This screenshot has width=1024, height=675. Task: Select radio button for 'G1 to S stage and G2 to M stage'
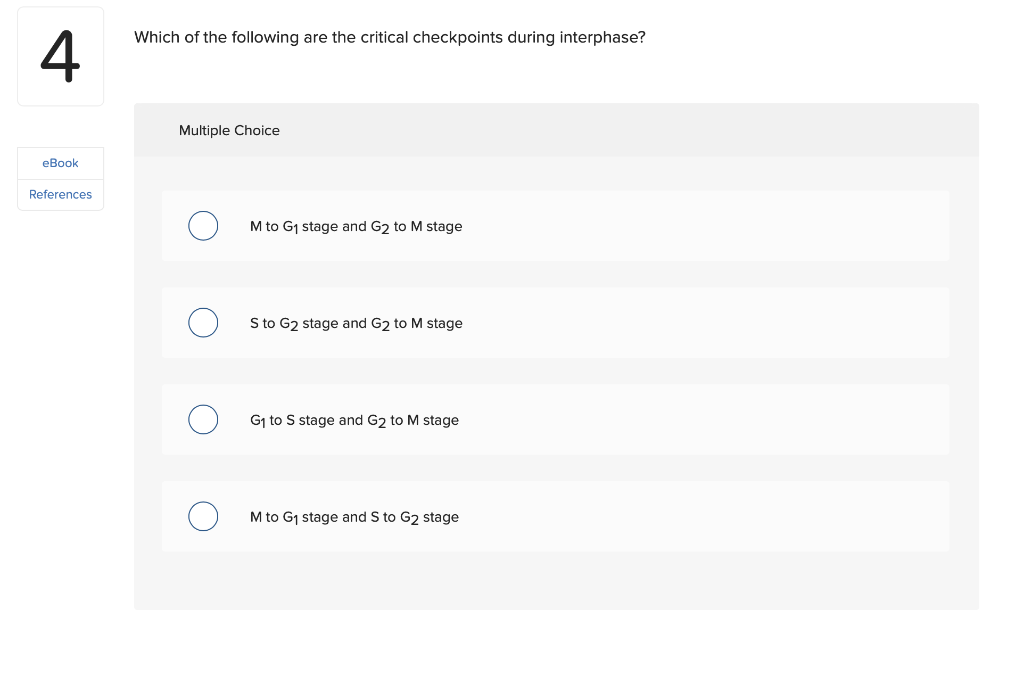pos(203,419)
